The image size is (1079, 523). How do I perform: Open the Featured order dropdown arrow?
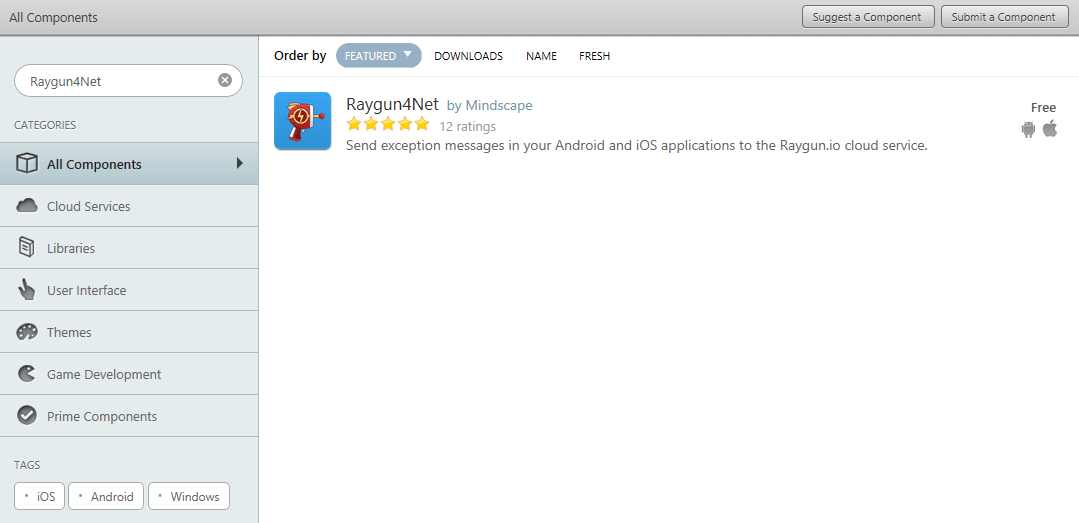coord(407,54)
